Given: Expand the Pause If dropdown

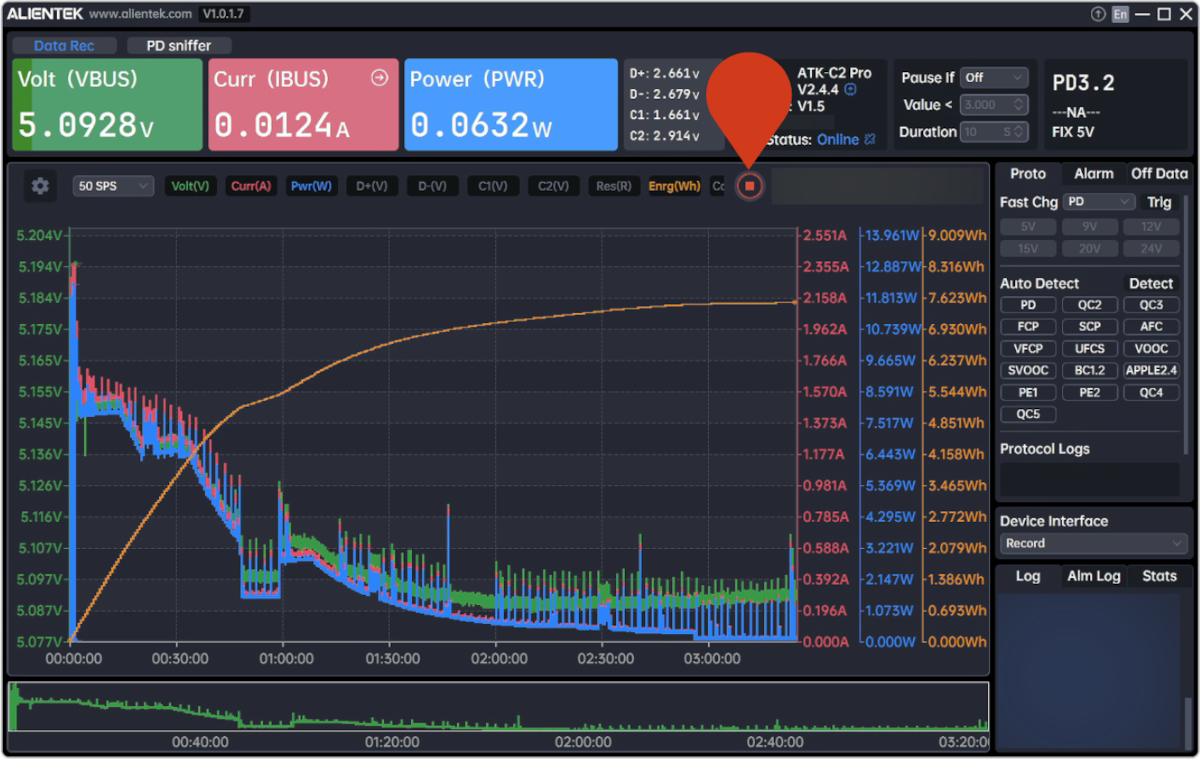Looking at the screenshot, I should [994, 77].
